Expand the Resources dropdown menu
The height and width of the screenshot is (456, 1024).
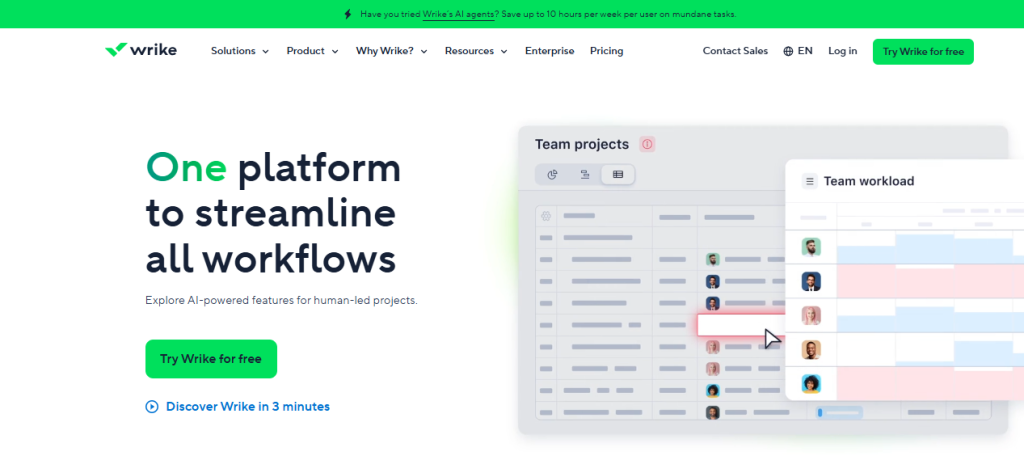pyautogui.click(x=476, y=51)
